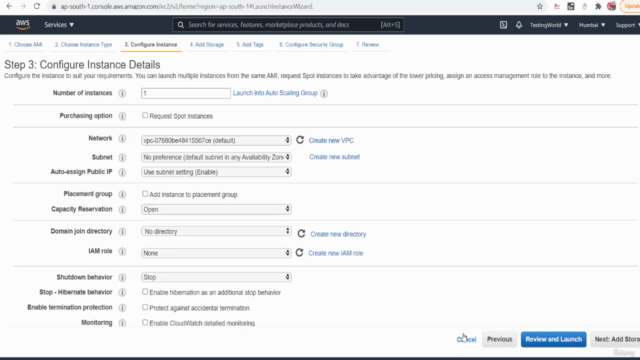Click info icon next to Subnet
Viewport: 640px width, 360px height.
pos(122,158)
